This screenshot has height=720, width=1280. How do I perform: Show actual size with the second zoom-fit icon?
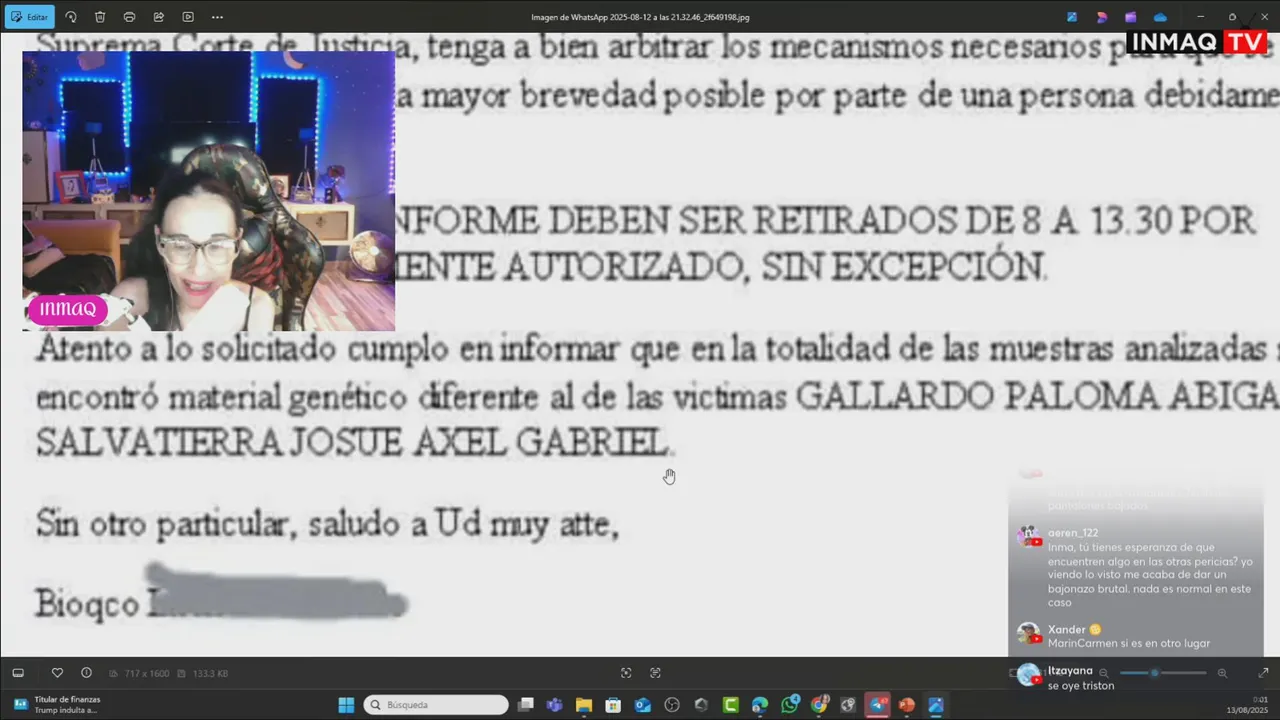655,673
